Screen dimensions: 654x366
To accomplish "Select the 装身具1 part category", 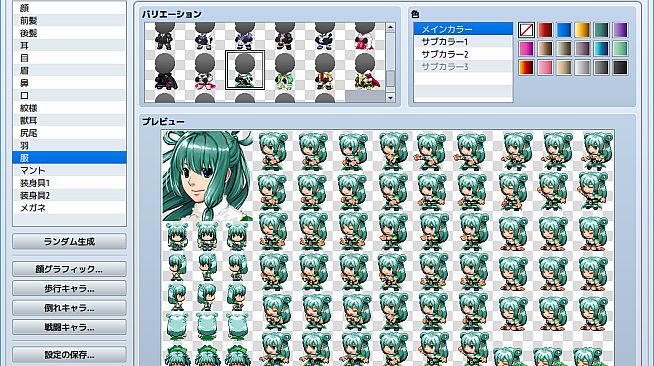I will click(69, 183).
